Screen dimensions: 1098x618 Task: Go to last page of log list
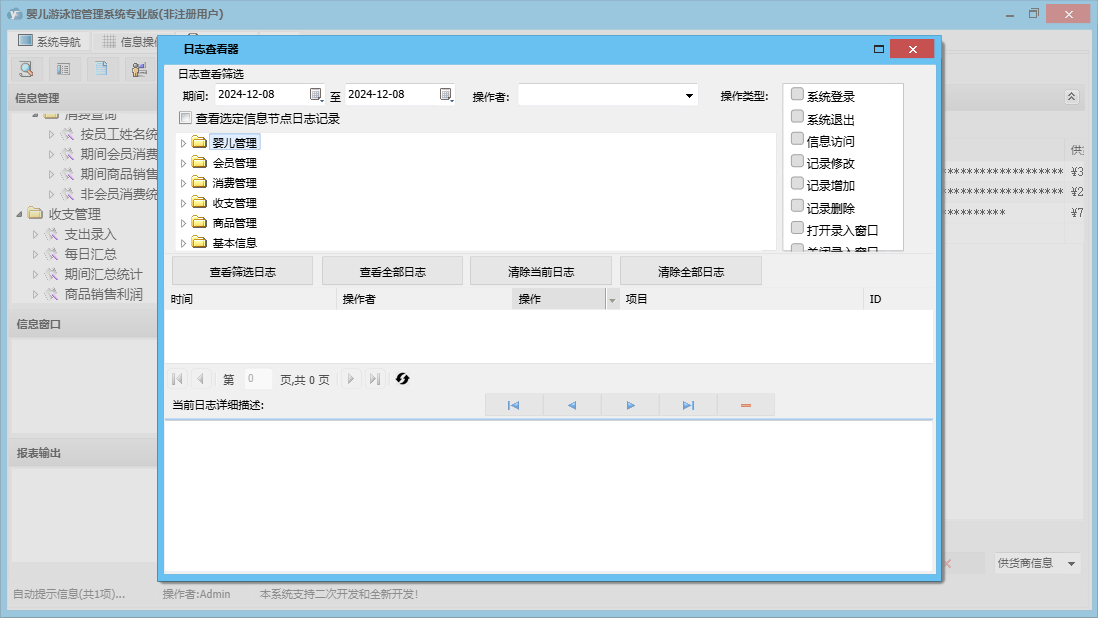(x=375, y=379)
